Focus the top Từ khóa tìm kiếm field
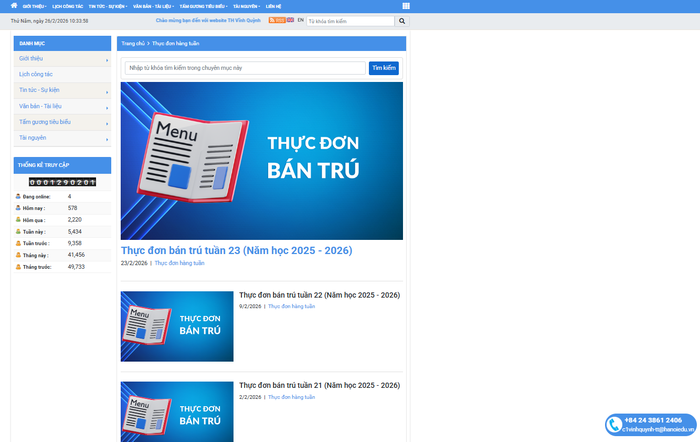Viewport: 700px width, 442px height. (350, 21)
